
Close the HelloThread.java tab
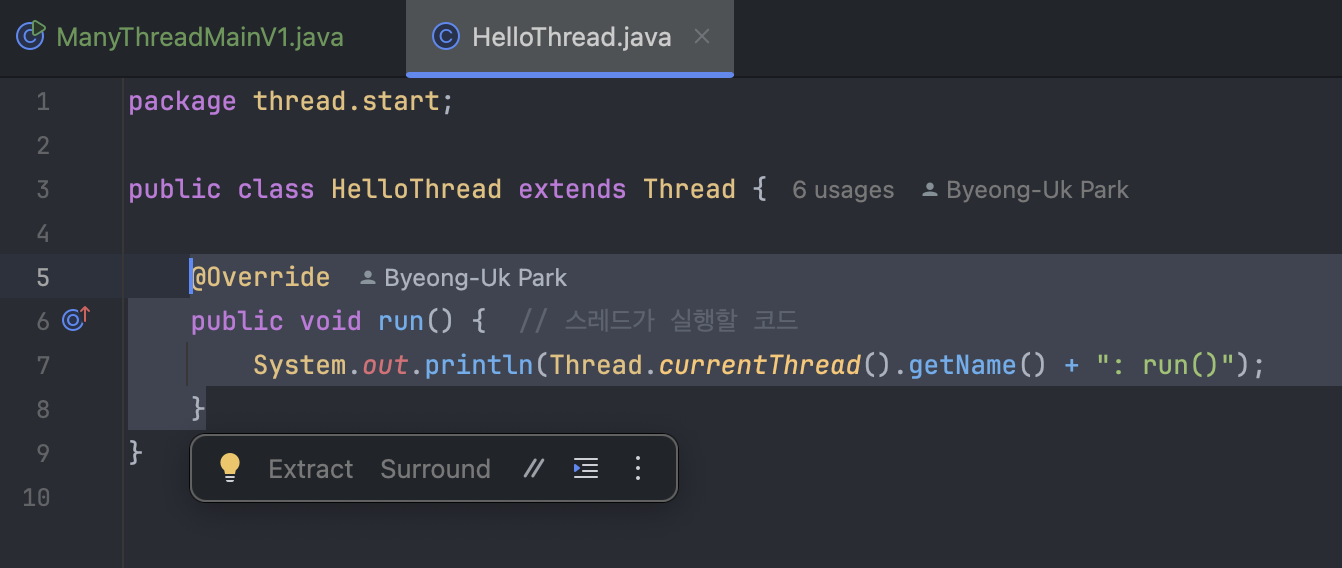[x=702, y=37]
